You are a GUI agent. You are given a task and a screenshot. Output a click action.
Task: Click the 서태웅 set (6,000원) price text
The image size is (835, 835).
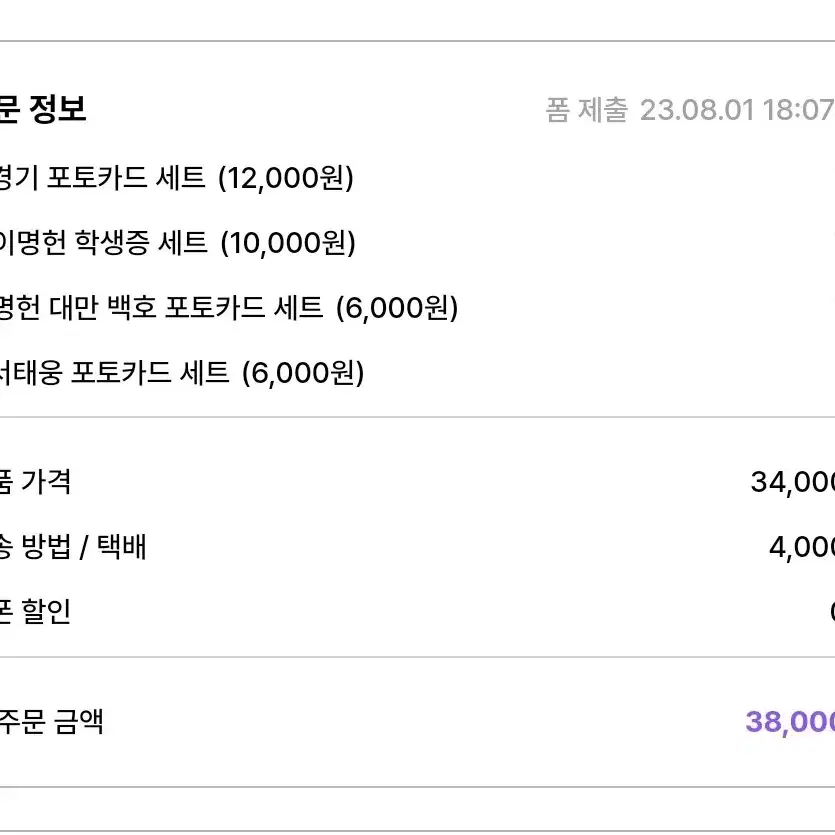(x=304, y=373)
